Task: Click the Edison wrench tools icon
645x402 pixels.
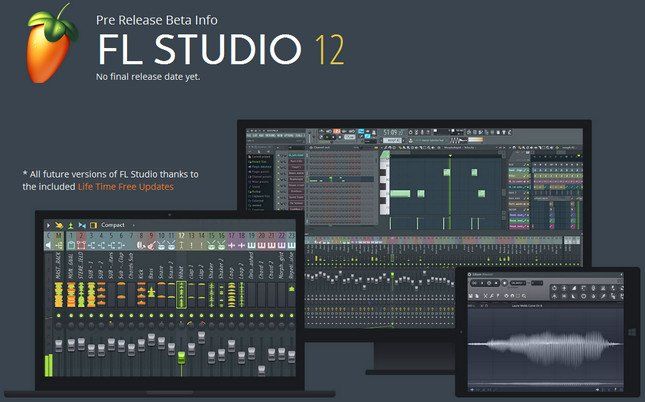Action: [491, 296]
